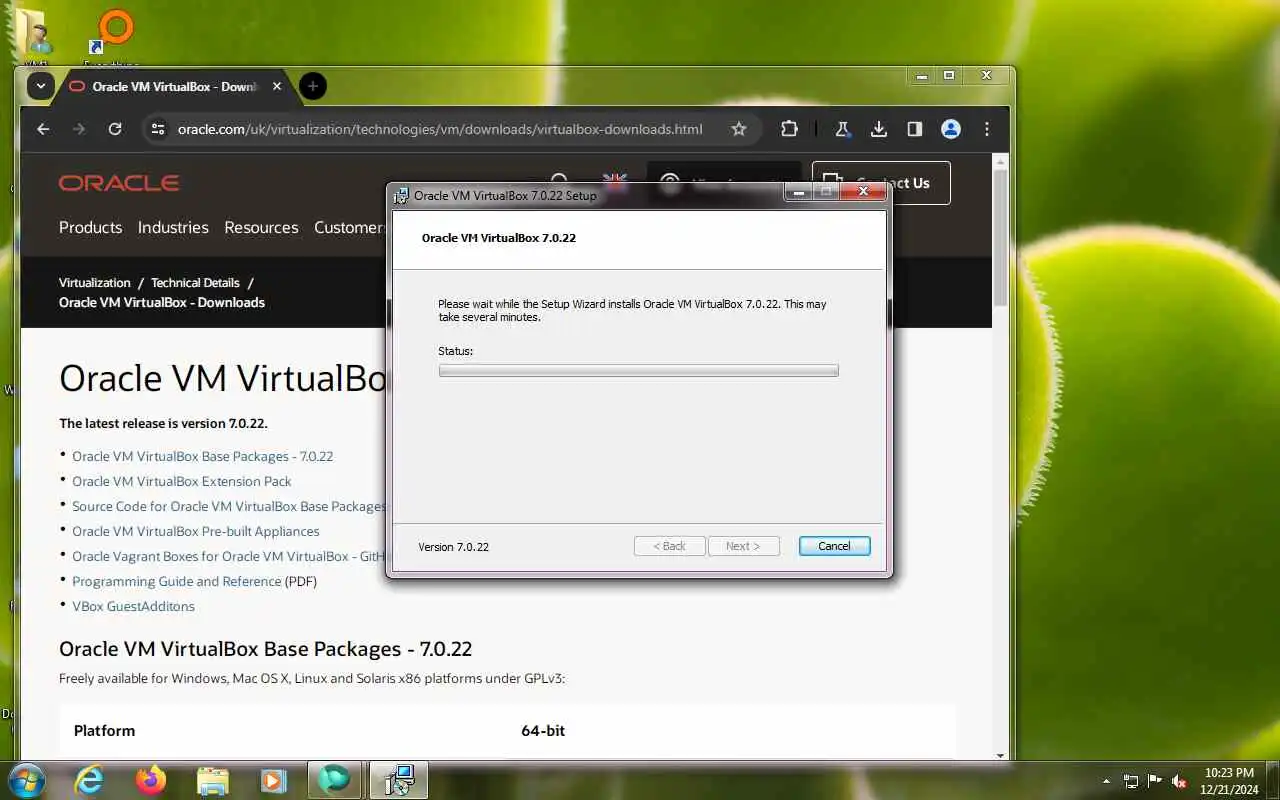Show hidden tray icons arrow
The height and width of the screenshot is (800, 1280).
click(x=1106, y=781)
